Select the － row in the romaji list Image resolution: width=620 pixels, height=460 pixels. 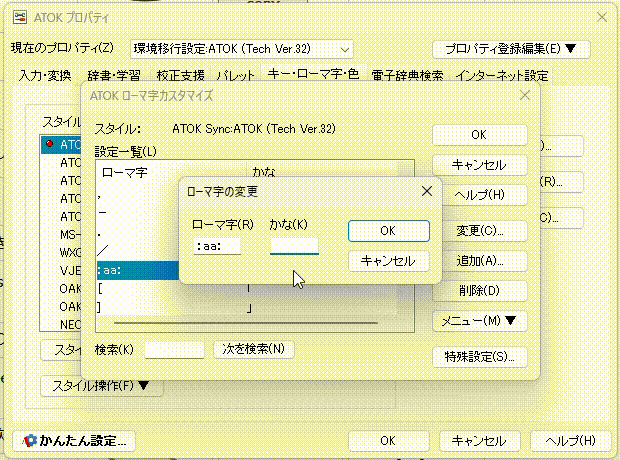(138, 213)
